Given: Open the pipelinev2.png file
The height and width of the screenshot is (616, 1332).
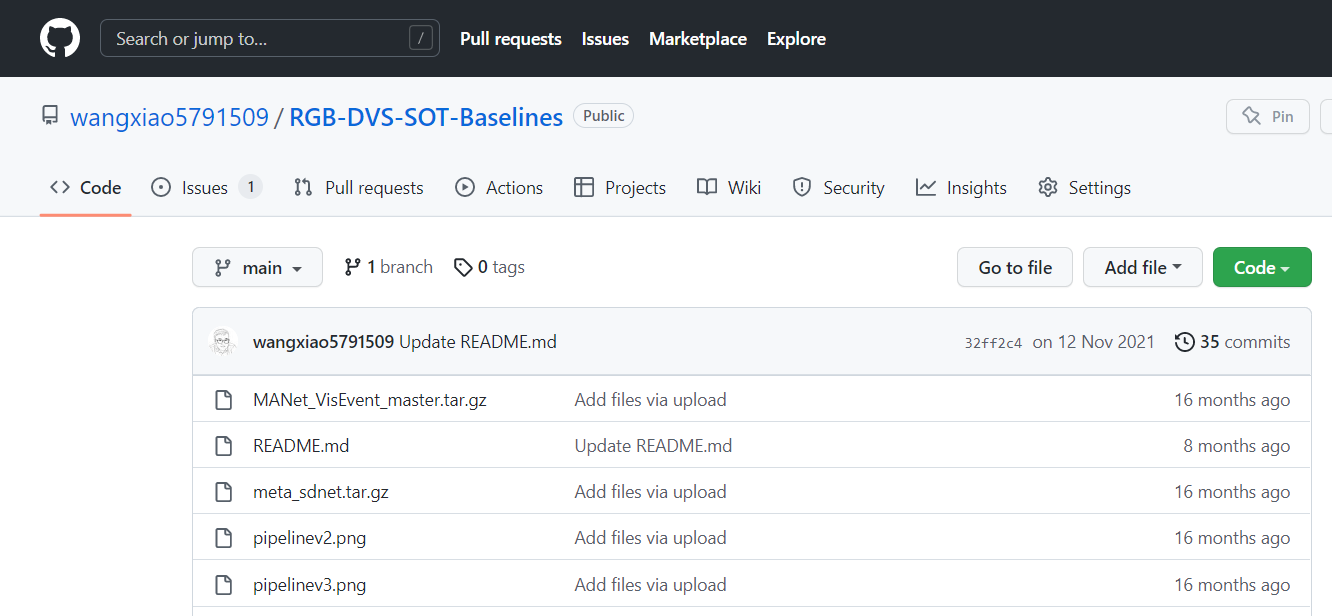Looking at the screenshot, I should coord(310,538).
